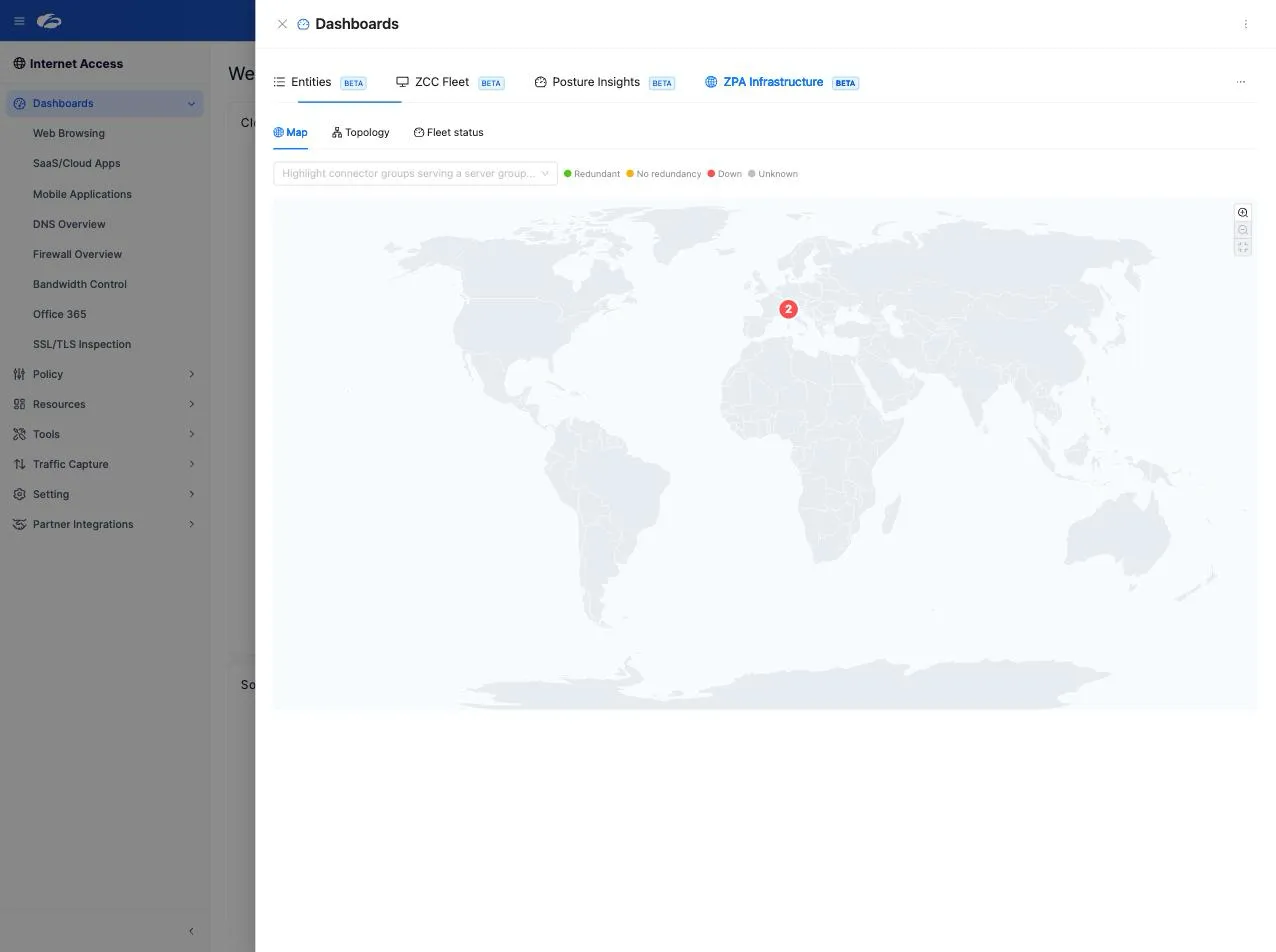Expand the Resources menu chevron
The width and height of the screenshot is (1276, 952).
pyautogui.click(x=191, y=404)
